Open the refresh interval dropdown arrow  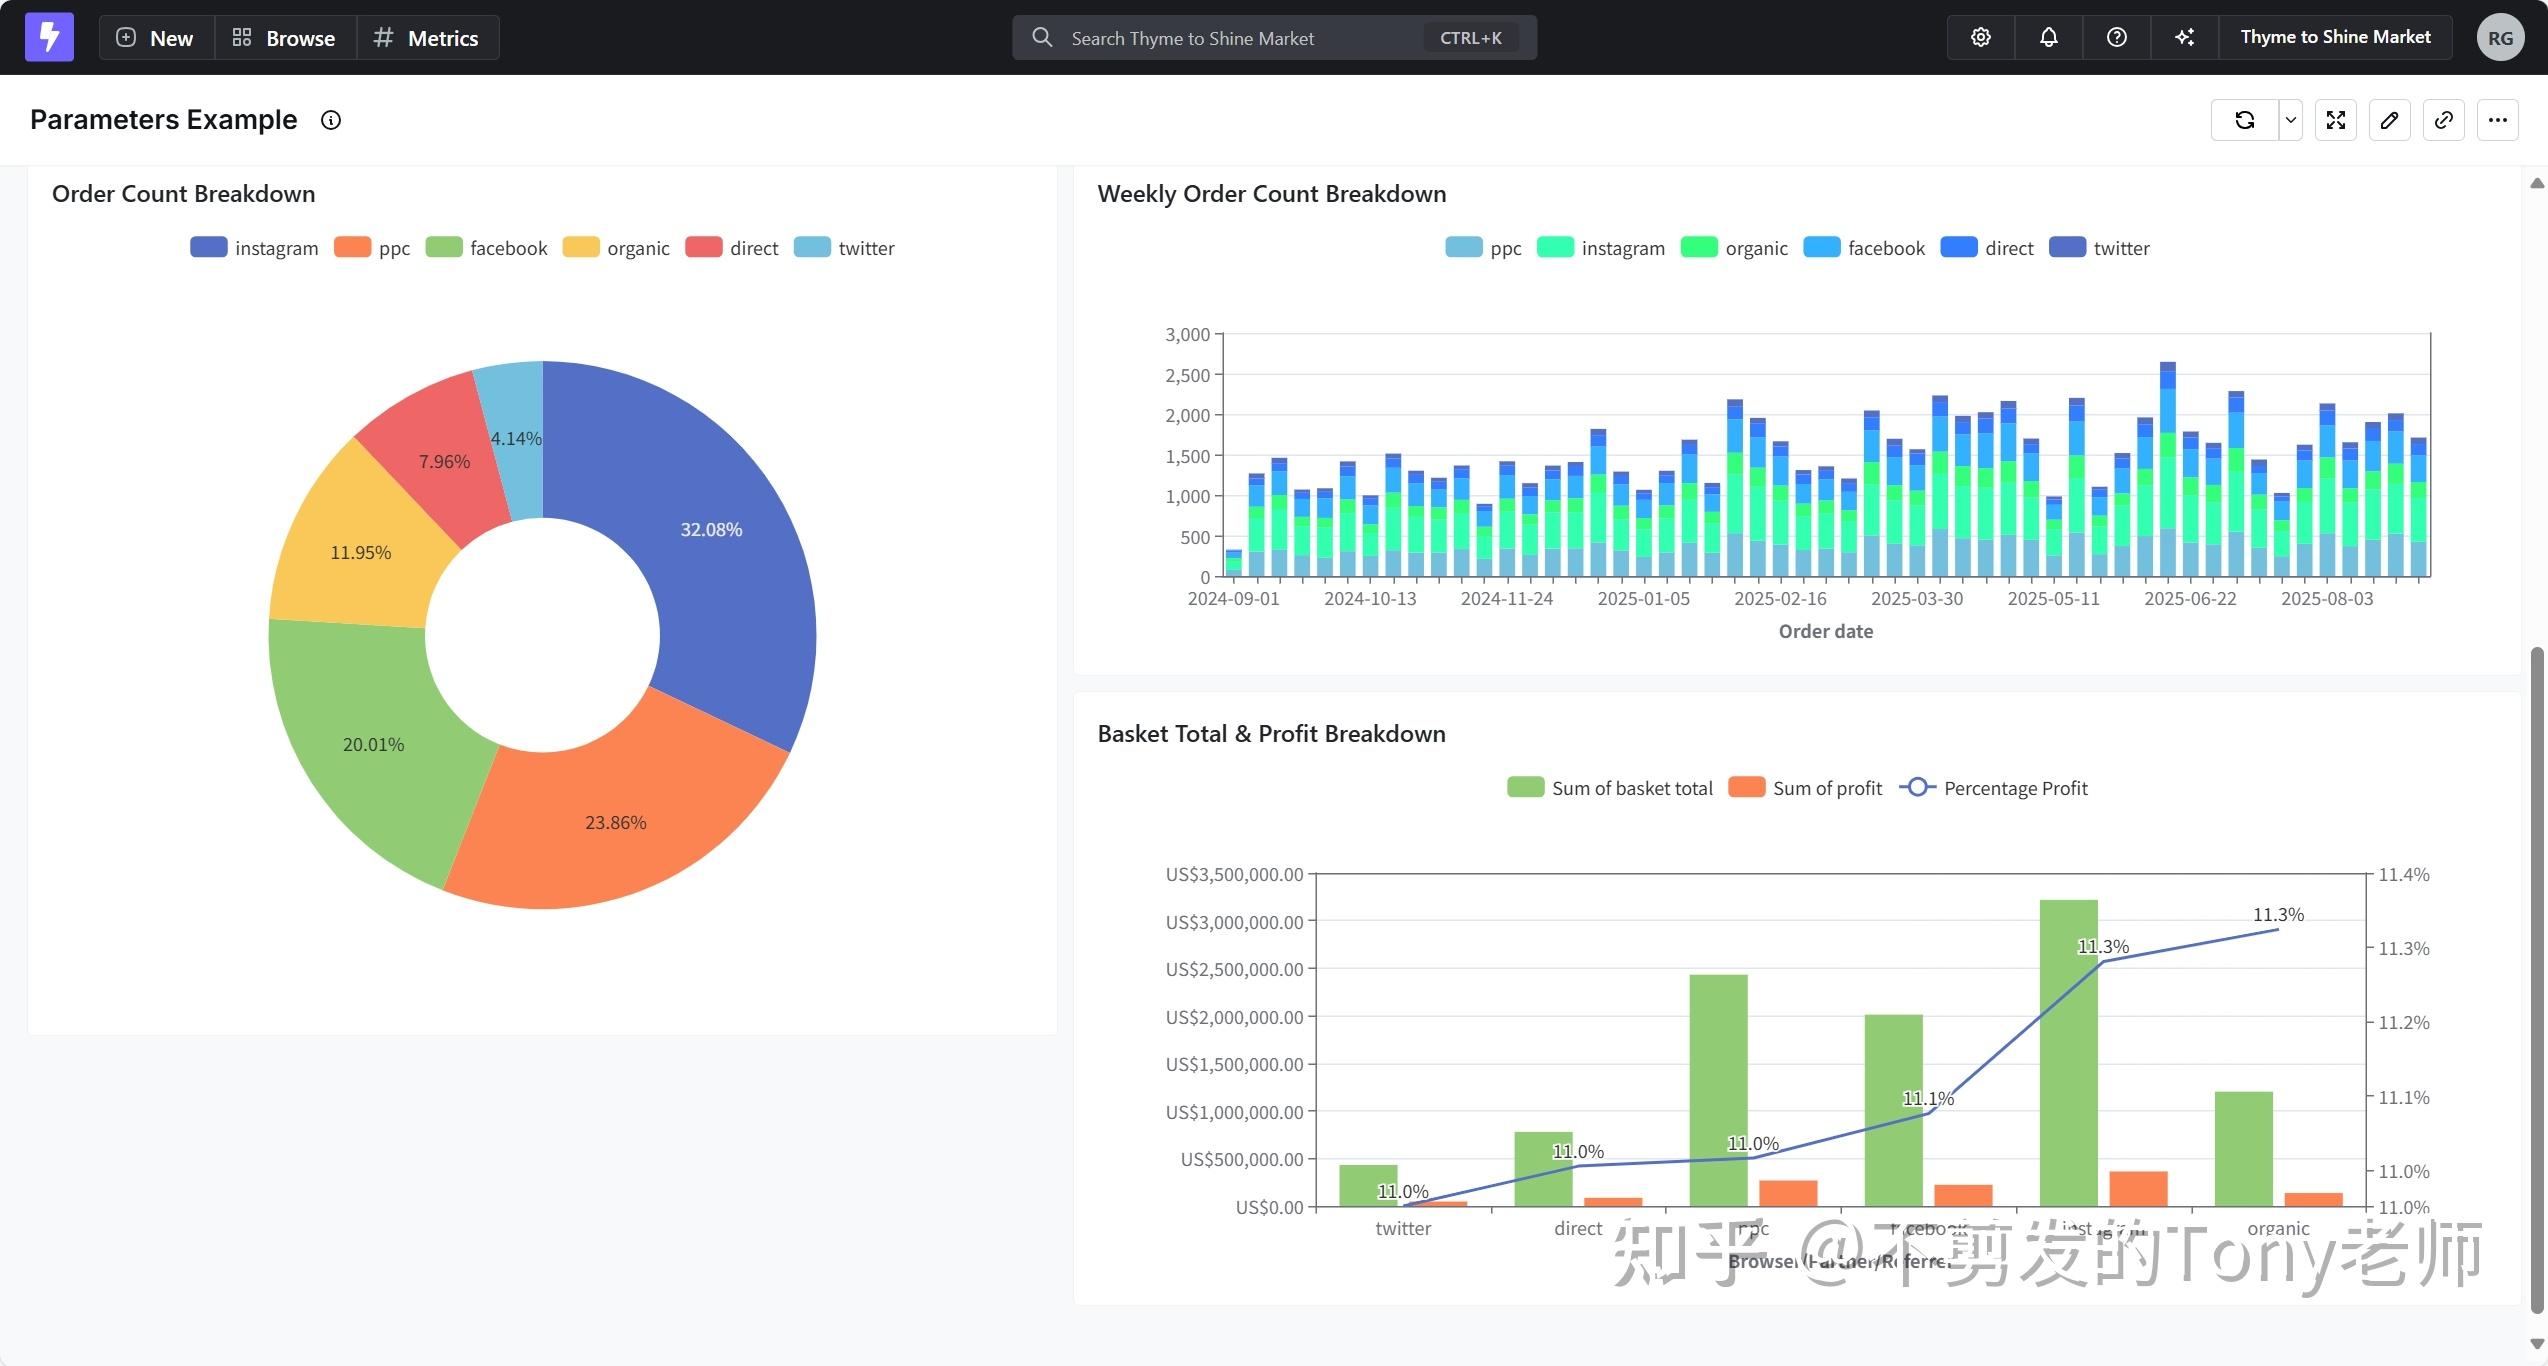2290,120
